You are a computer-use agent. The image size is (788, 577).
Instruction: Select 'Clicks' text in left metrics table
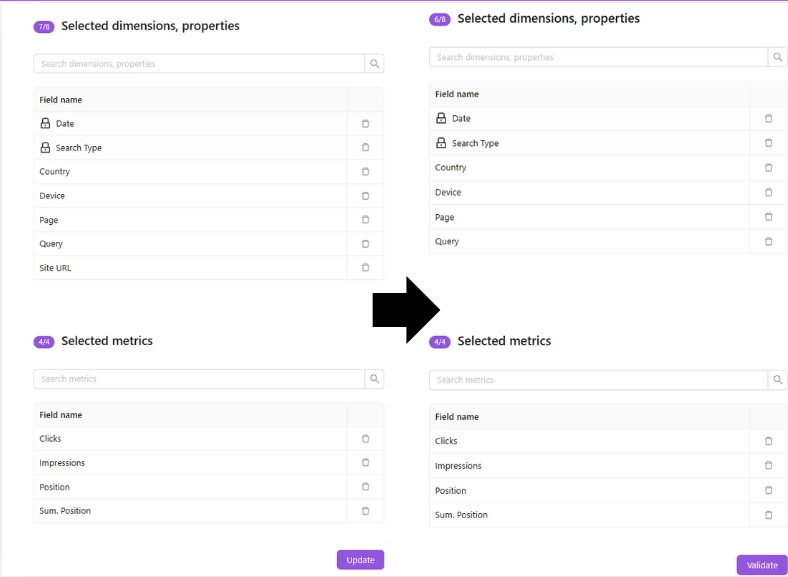[x=50, y=439]
